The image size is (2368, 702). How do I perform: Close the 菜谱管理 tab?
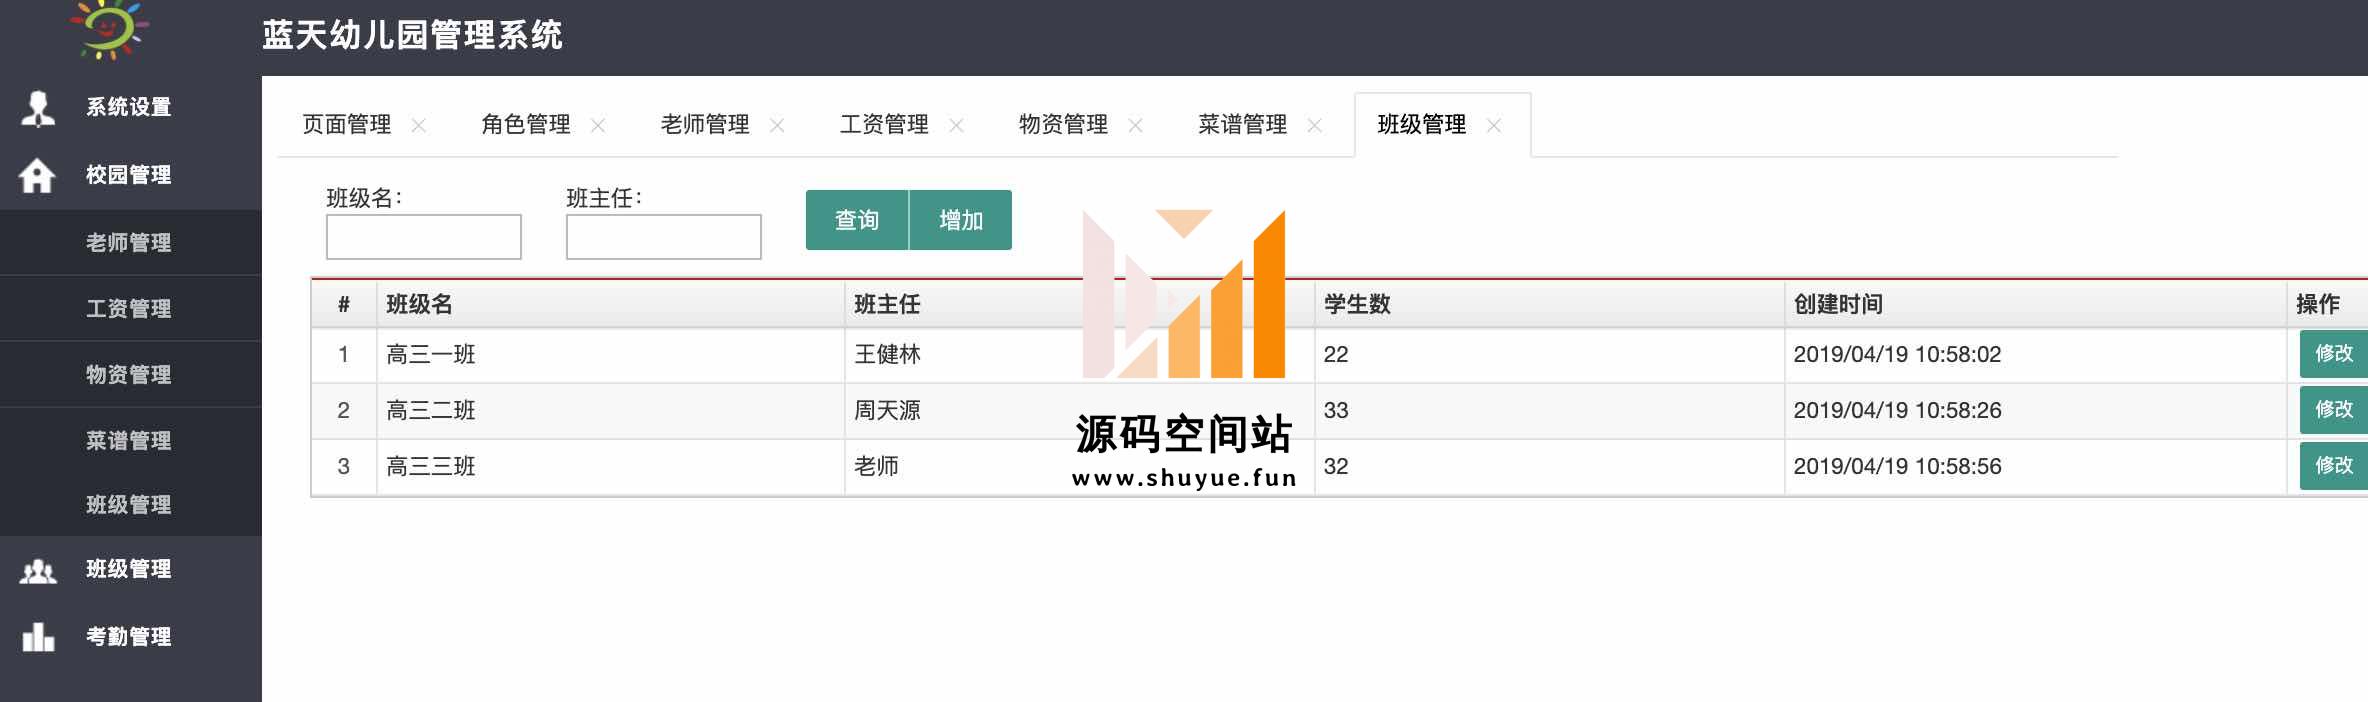click(1315, 125)
